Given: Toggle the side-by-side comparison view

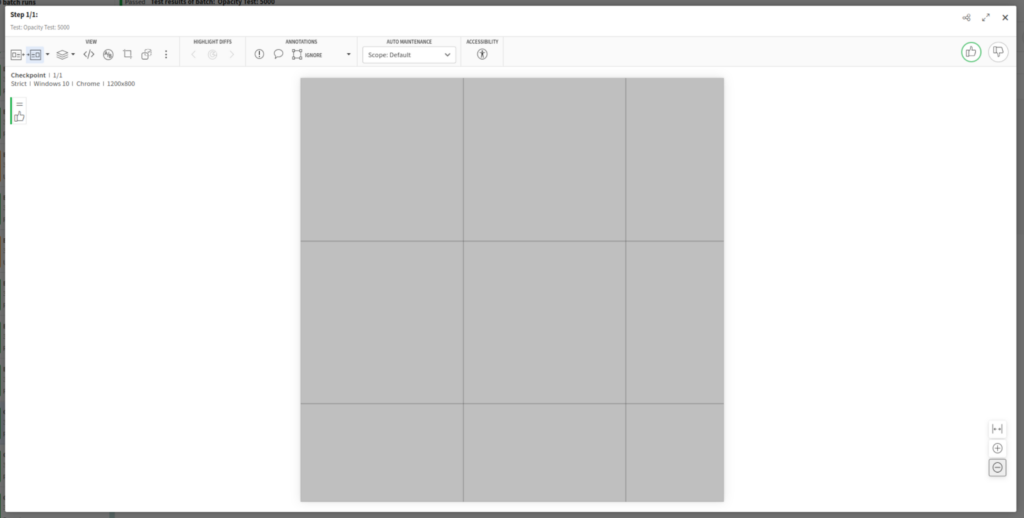Looking at the screenshot, I should [35, 54].
